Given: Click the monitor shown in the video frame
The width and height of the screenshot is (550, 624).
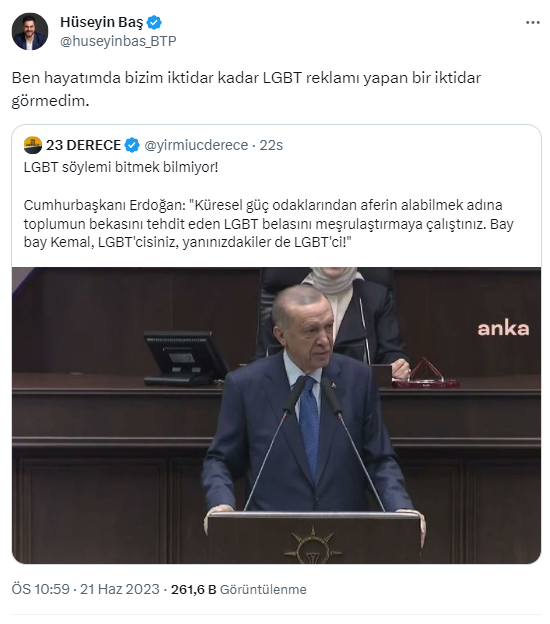Looking at the screenshot, I should [186, 358].
